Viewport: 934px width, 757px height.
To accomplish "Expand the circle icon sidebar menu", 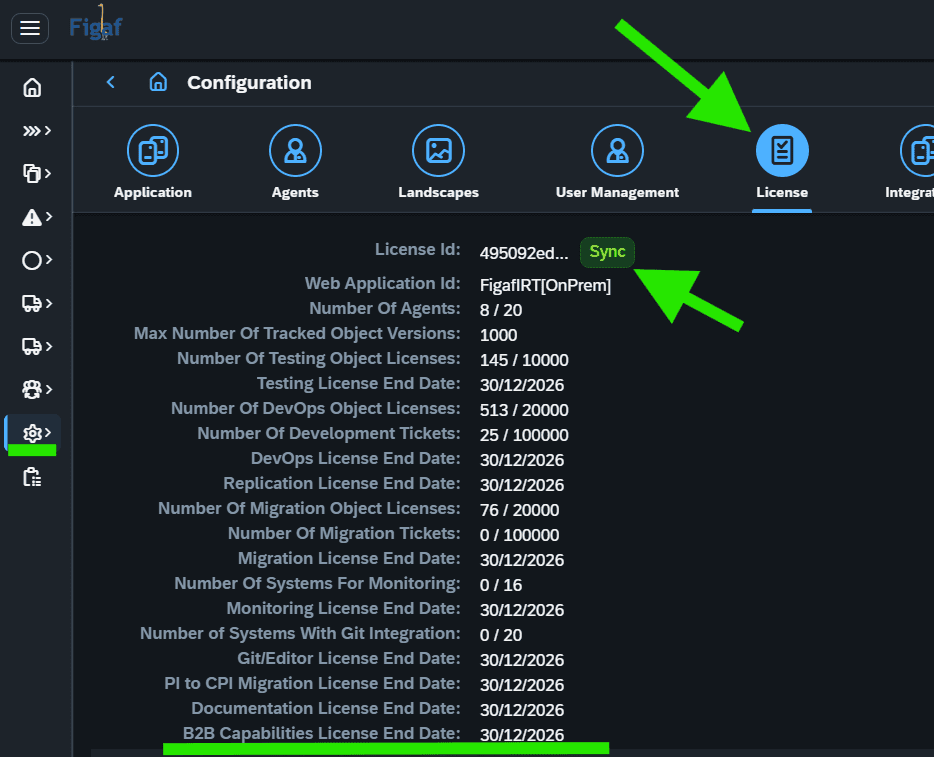I will coord(36,260).
